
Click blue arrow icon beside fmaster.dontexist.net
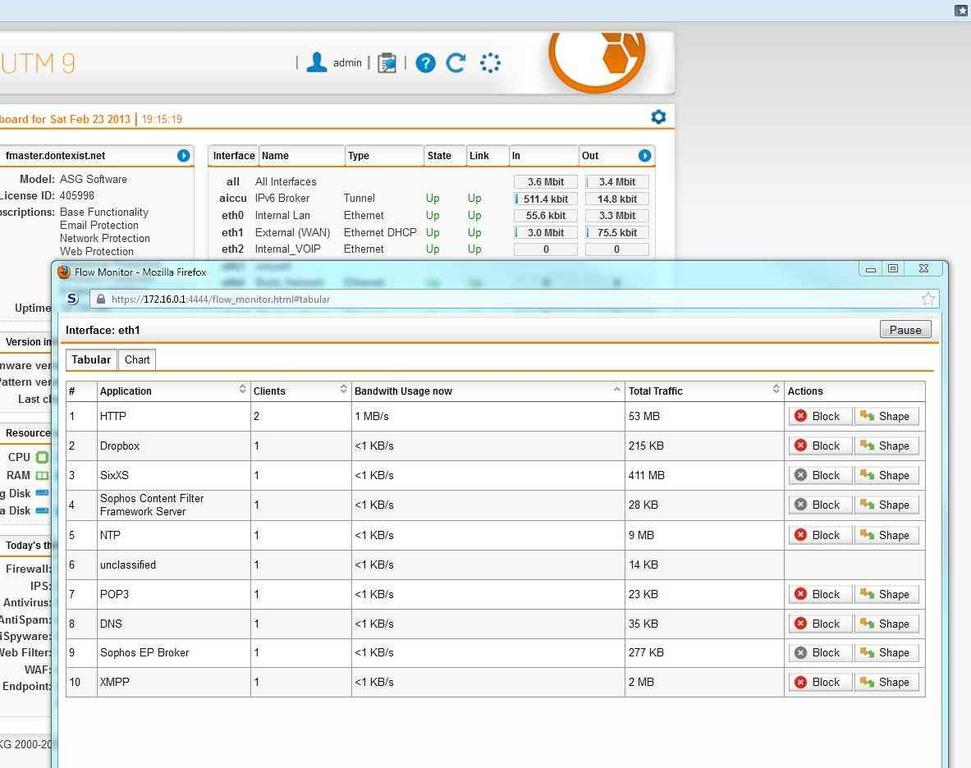[183, 155]
